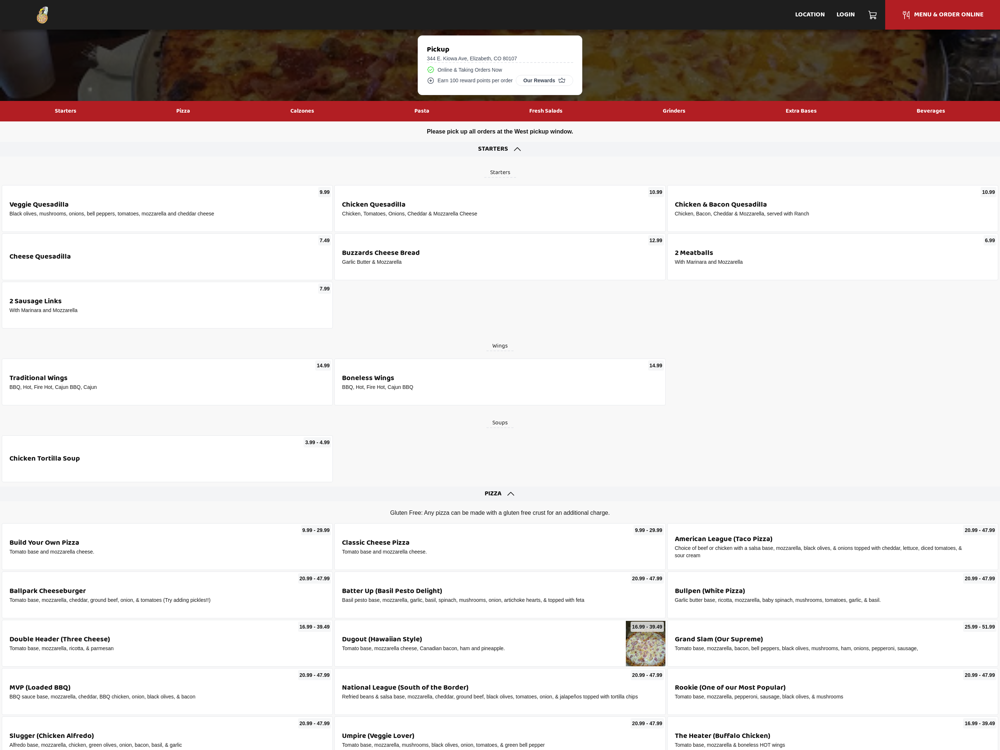Select the Fresh Salads category tab

coord(545,111)
